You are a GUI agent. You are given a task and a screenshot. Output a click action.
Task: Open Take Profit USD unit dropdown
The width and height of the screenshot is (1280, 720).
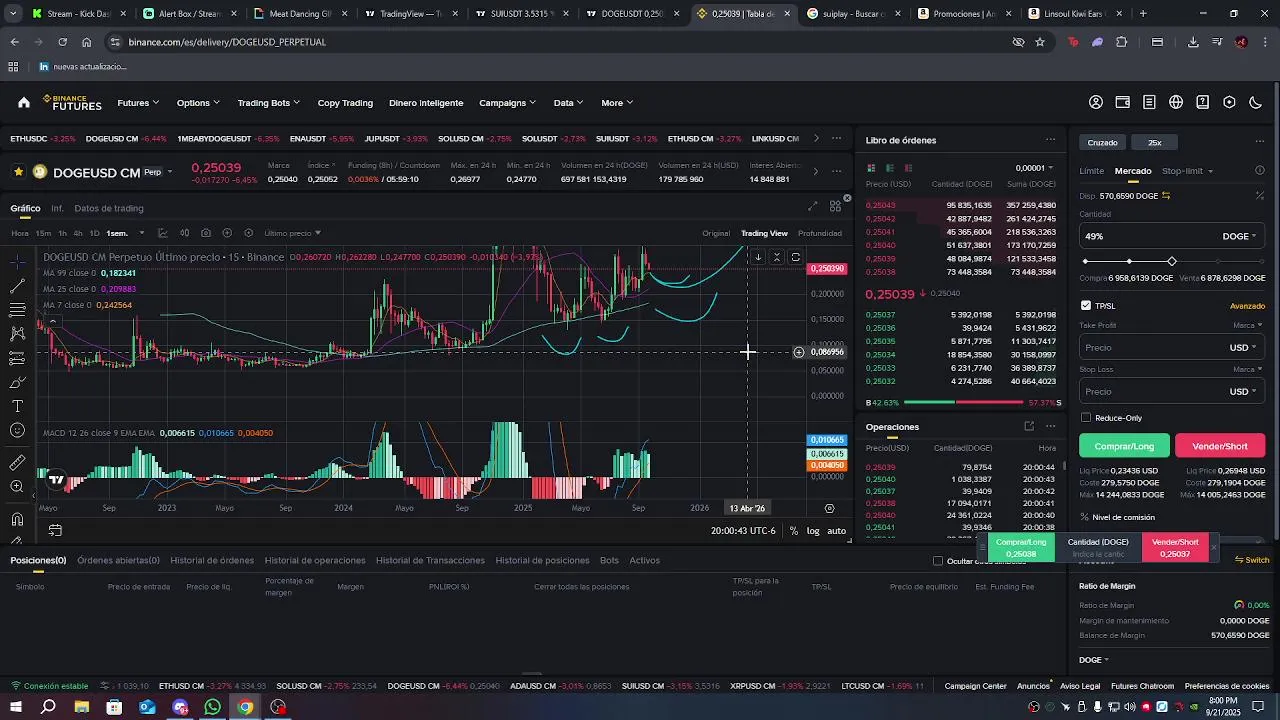pos(1243,348)
